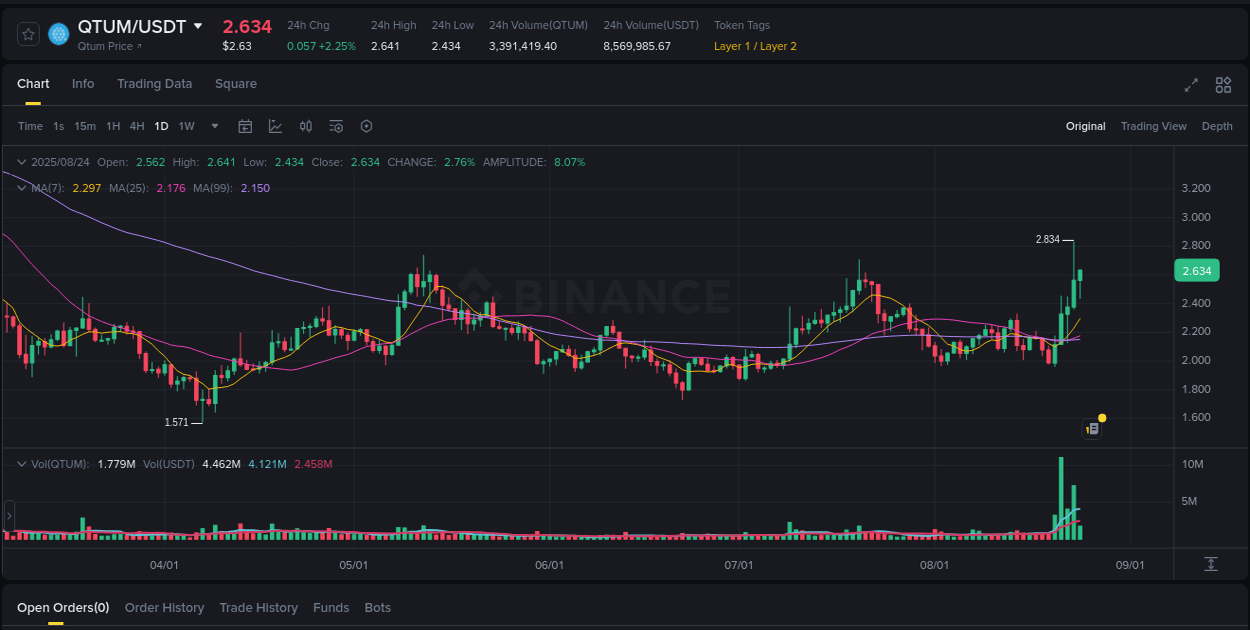Switch chart view to Trading View

(1153, 126)
